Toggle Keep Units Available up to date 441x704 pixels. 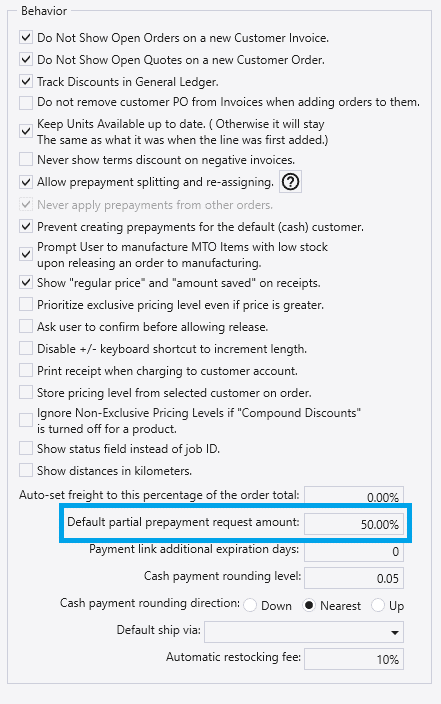tap(26, 131)
